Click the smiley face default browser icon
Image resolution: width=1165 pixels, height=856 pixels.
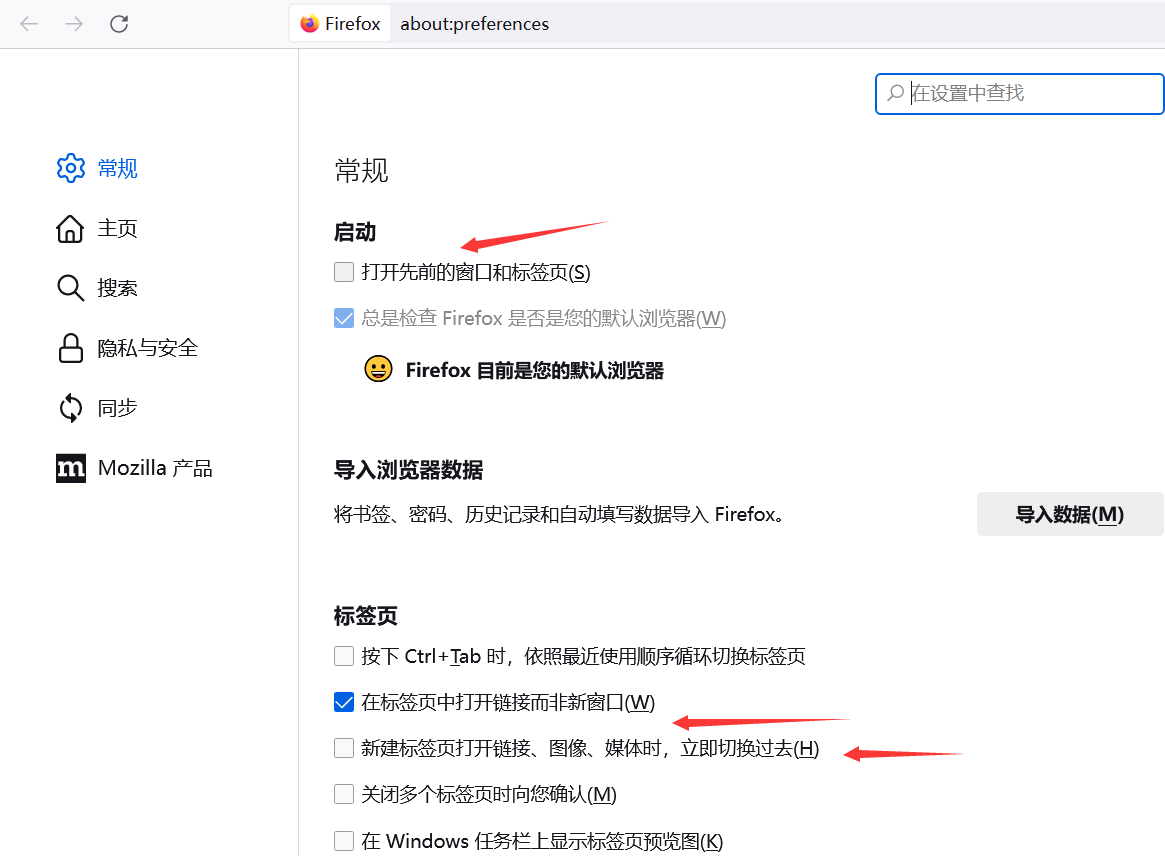coord(378,369)
